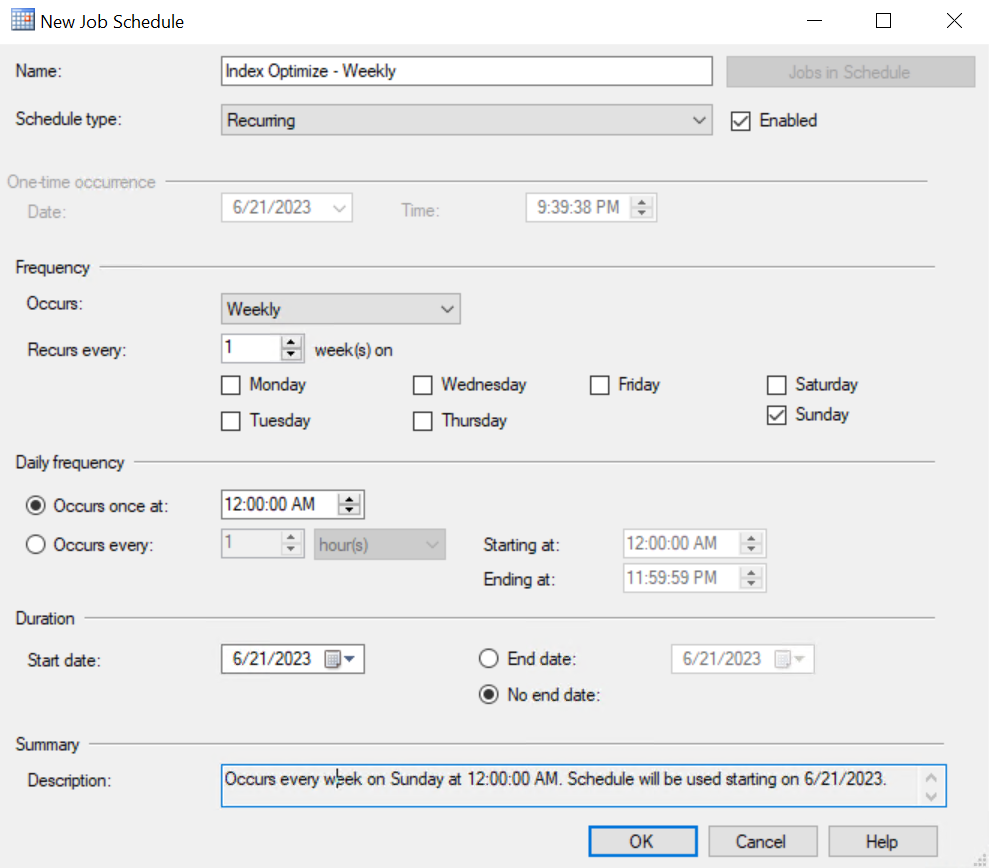Click the Occurs once at time field

click(279, 505)
